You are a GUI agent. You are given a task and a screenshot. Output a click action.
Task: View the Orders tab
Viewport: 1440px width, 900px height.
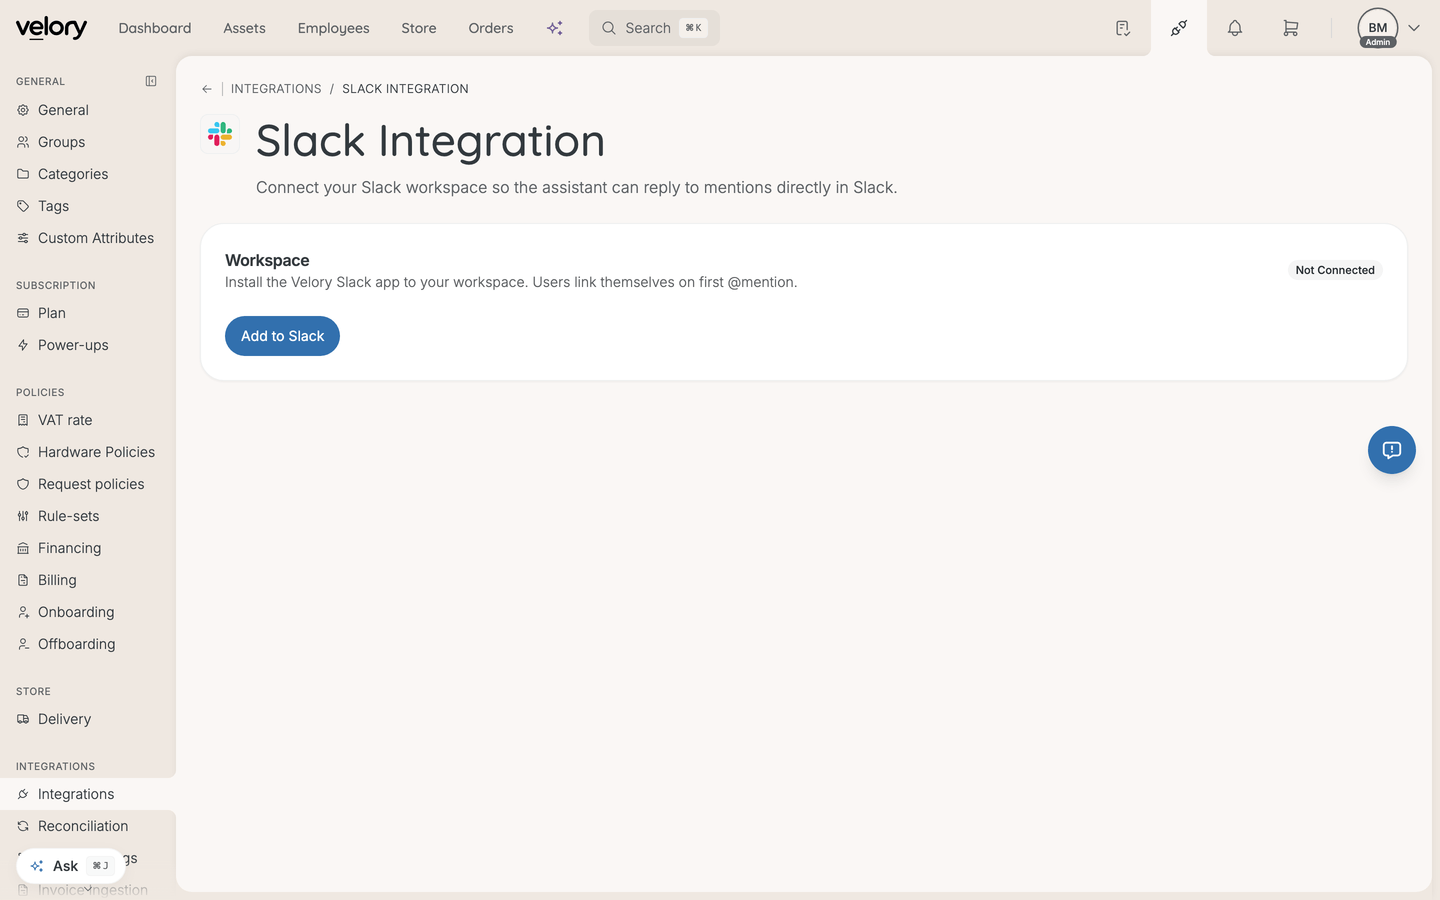point(491,28)
